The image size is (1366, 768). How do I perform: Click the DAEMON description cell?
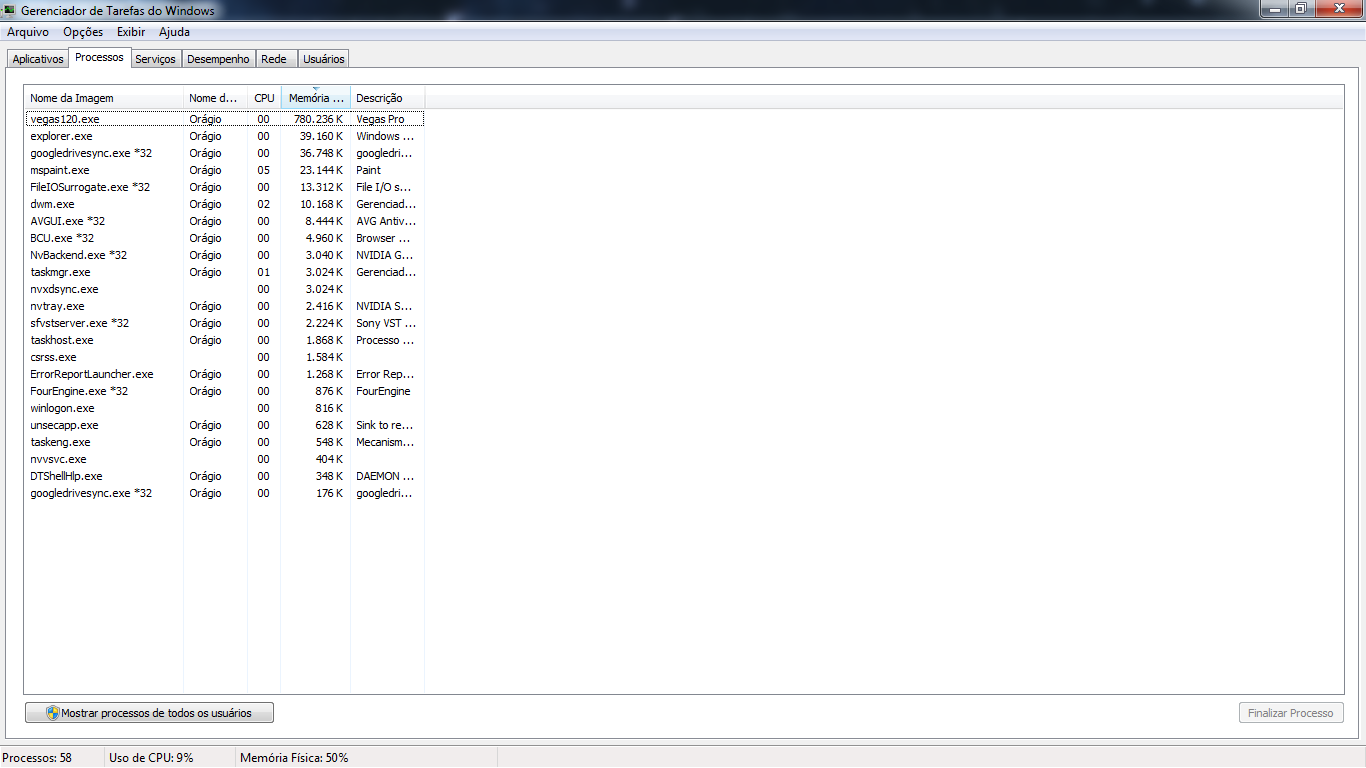coord(385,476)
